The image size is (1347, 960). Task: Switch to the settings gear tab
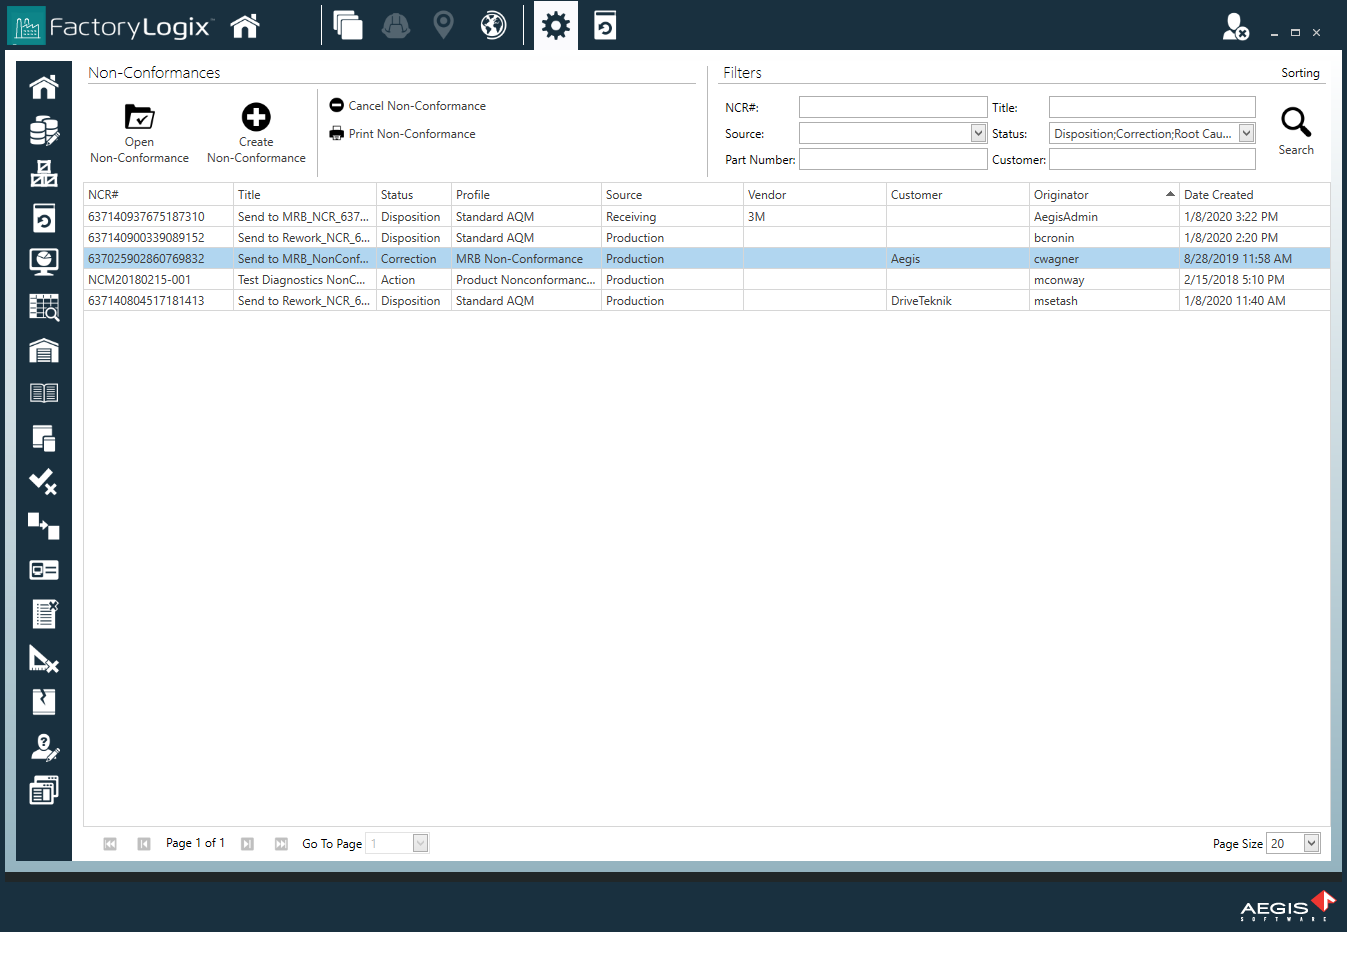[x=555, y=25]
